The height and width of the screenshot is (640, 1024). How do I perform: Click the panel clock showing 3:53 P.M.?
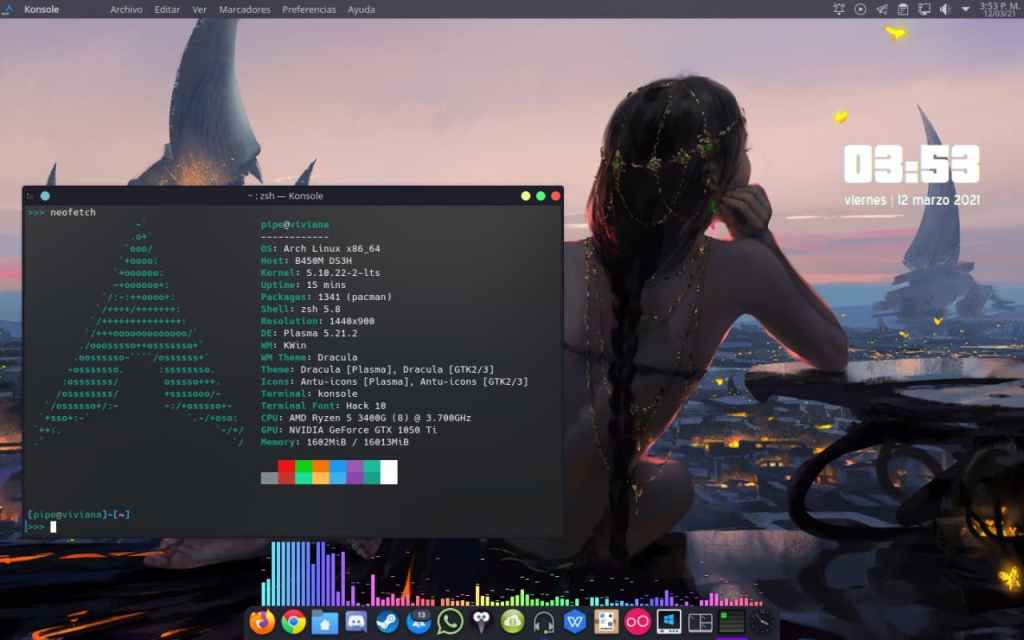point(998,9)
